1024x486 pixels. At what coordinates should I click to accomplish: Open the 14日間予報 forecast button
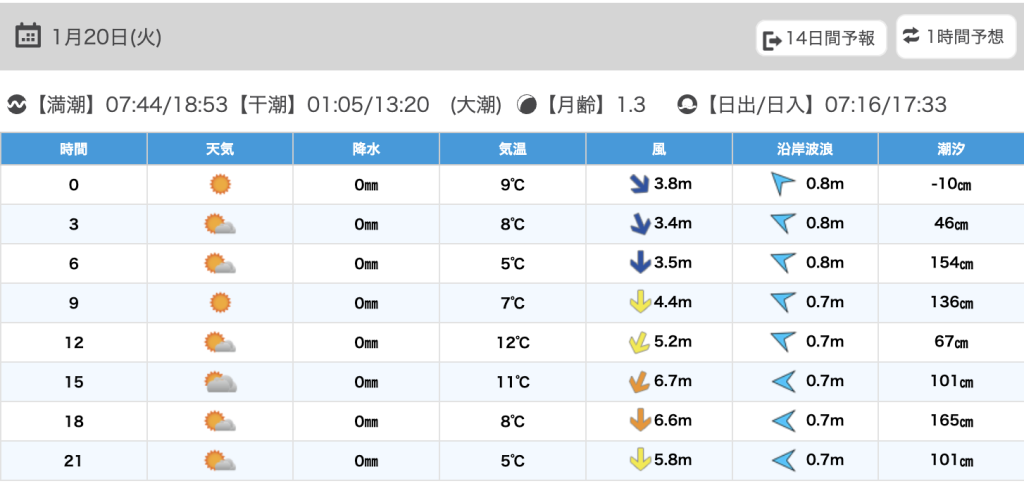click(x=819, y=39)
